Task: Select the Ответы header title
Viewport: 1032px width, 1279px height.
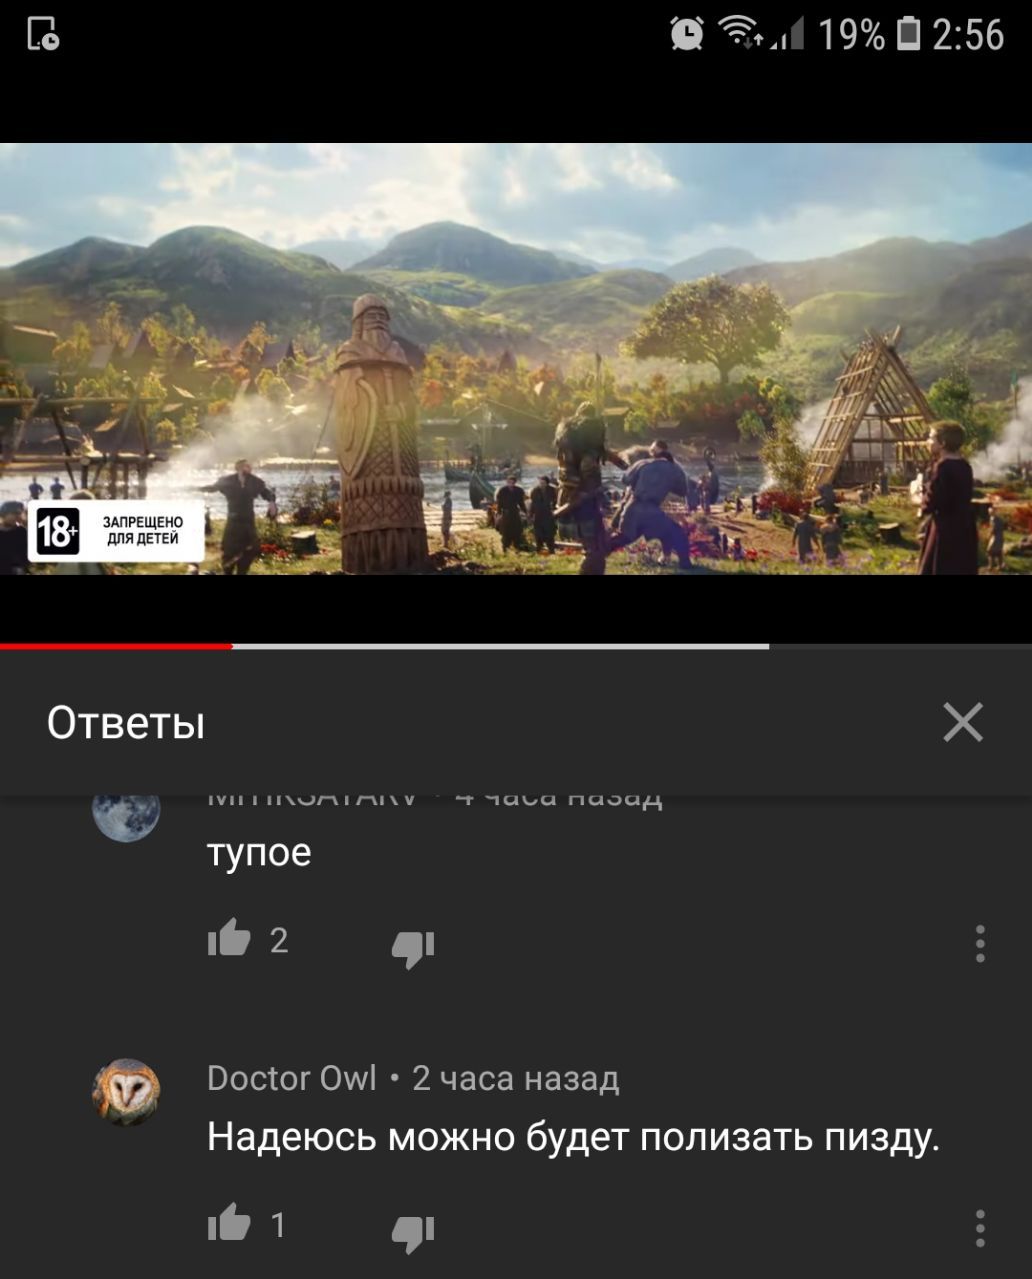Action: pos(126,722)
